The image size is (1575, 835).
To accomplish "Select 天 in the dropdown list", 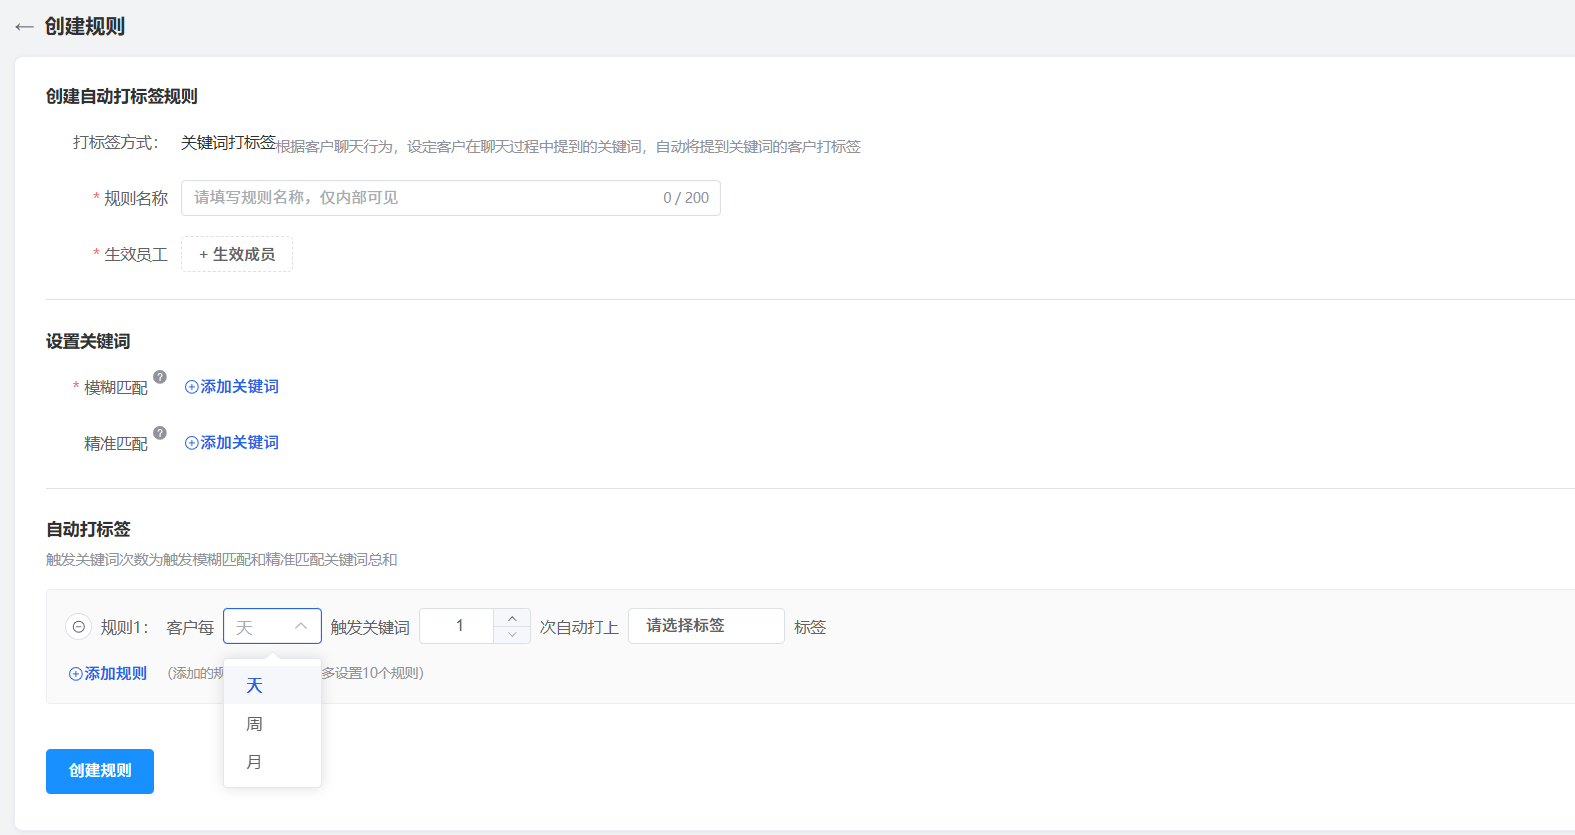I will pos(272,685).
